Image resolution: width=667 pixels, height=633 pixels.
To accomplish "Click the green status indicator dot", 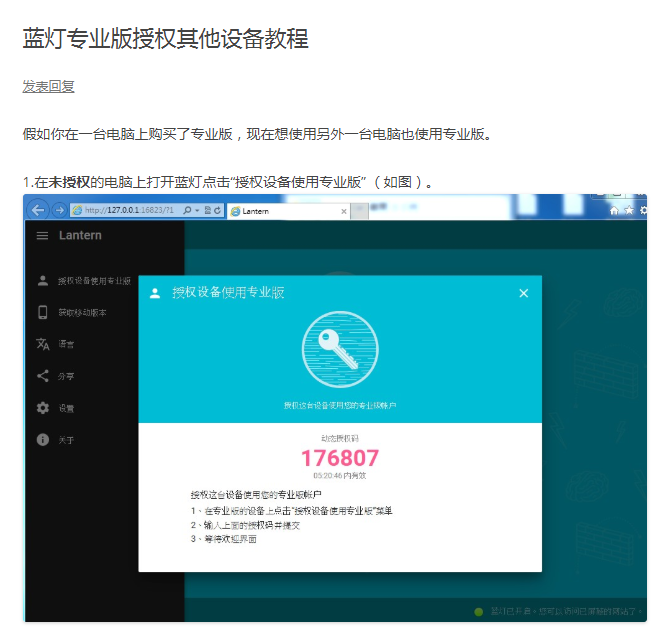I will 479,612.
